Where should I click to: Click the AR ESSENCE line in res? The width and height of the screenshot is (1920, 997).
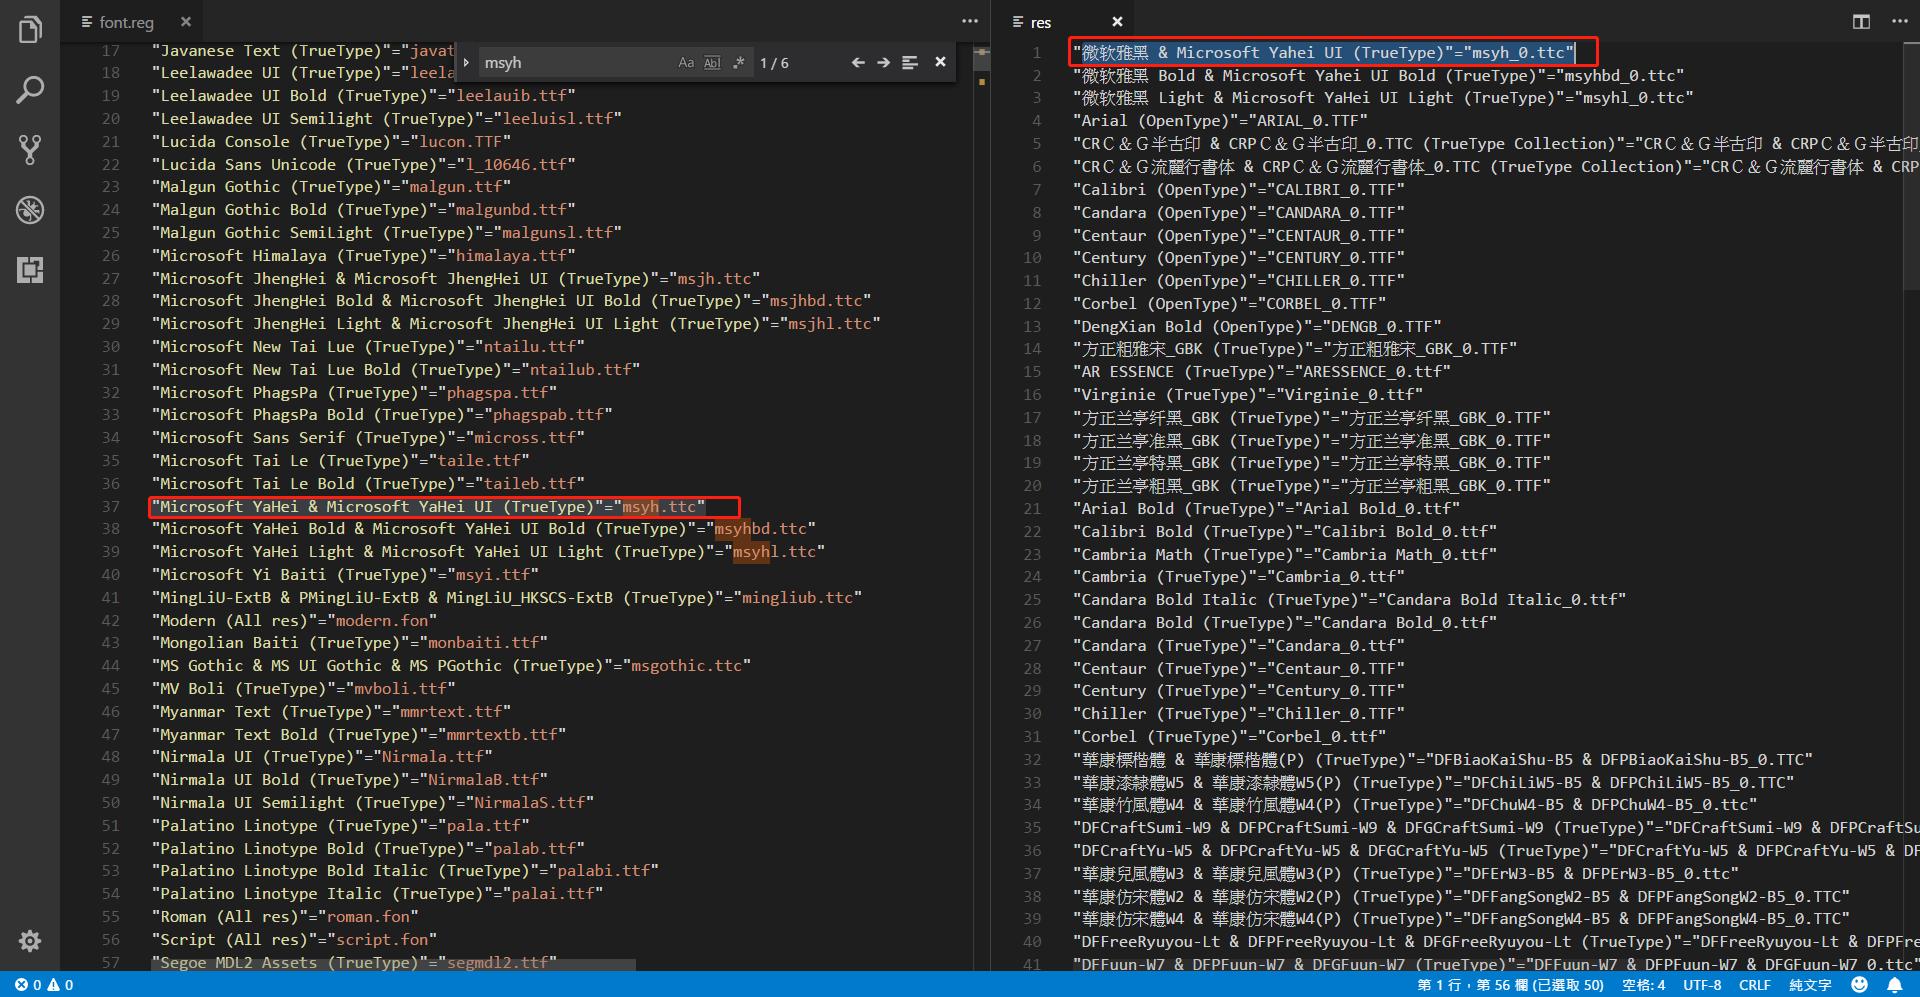coord(1262,372)
